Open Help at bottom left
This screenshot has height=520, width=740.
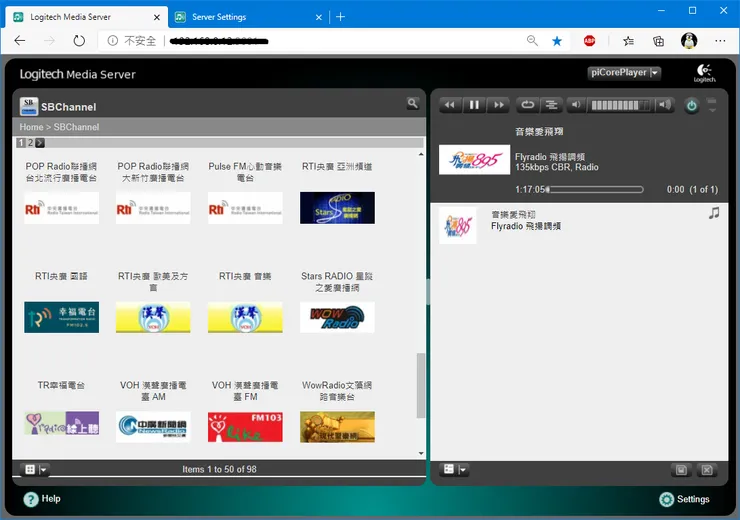click(x=42, y=499)
